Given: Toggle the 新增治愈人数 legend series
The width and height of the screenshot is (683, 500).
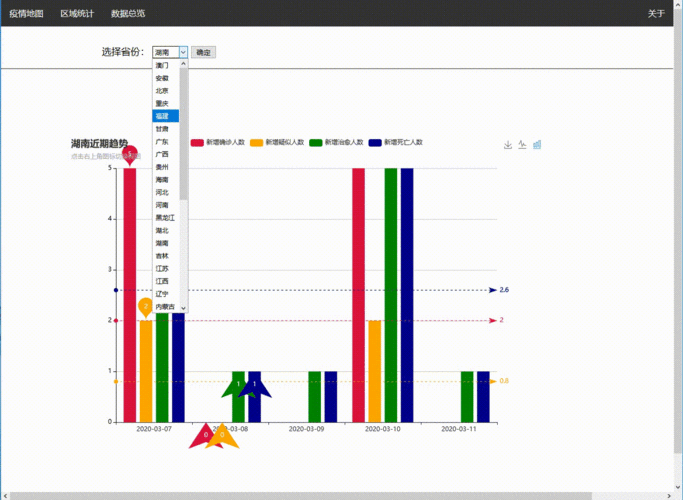Looking at the screenshot, I should coord(336,142).
